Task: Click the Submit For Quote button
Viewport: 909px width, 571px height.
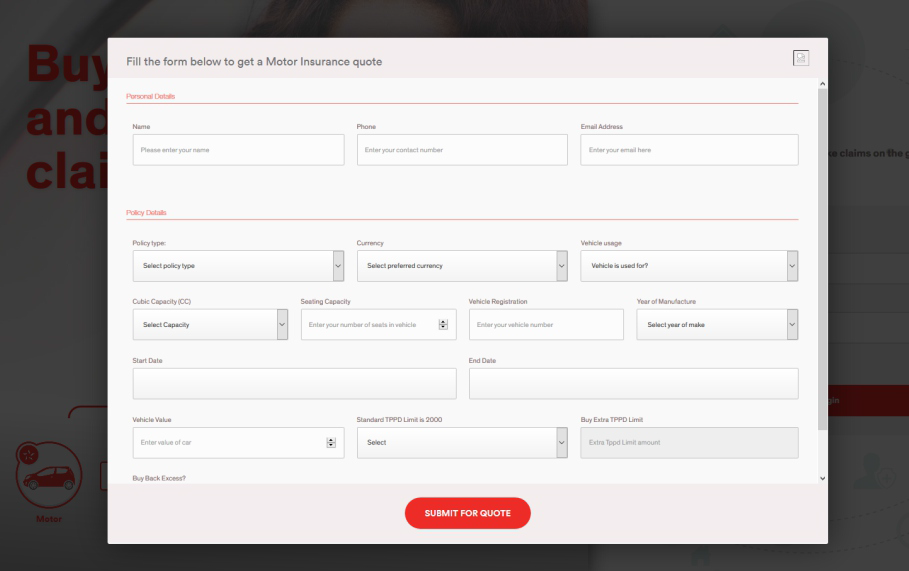Action: tap(467, 513)
